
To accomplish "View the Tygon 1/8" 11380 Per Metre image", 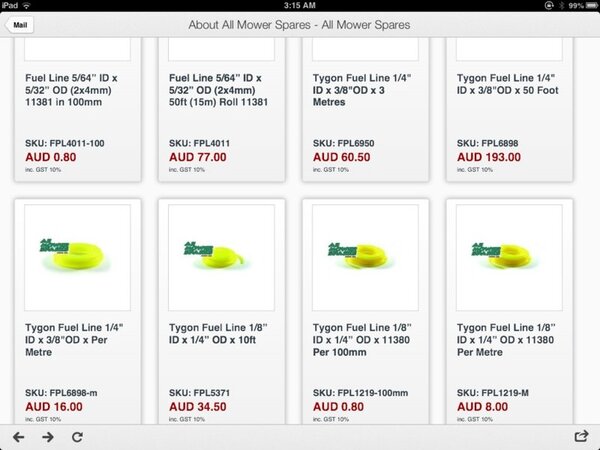I will click(510, 257).
